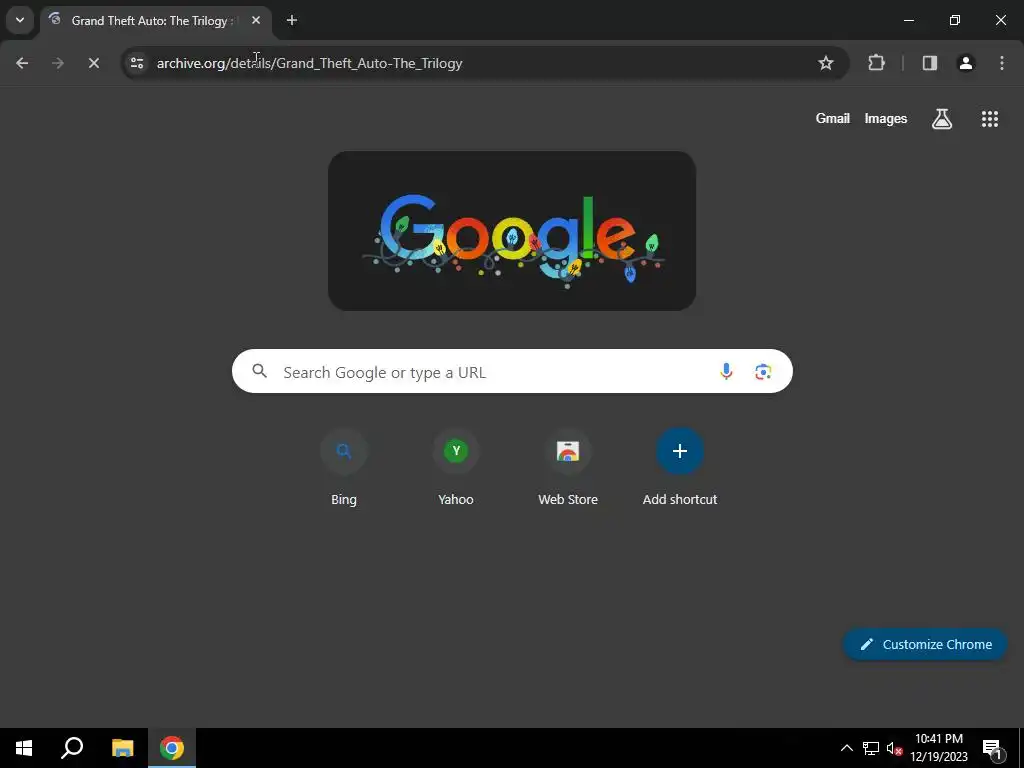The height and width of the screenshot is (768, 1024).
Task: Restore down the Chrome window
Action: pyautogui.click(x=955, y=20)
